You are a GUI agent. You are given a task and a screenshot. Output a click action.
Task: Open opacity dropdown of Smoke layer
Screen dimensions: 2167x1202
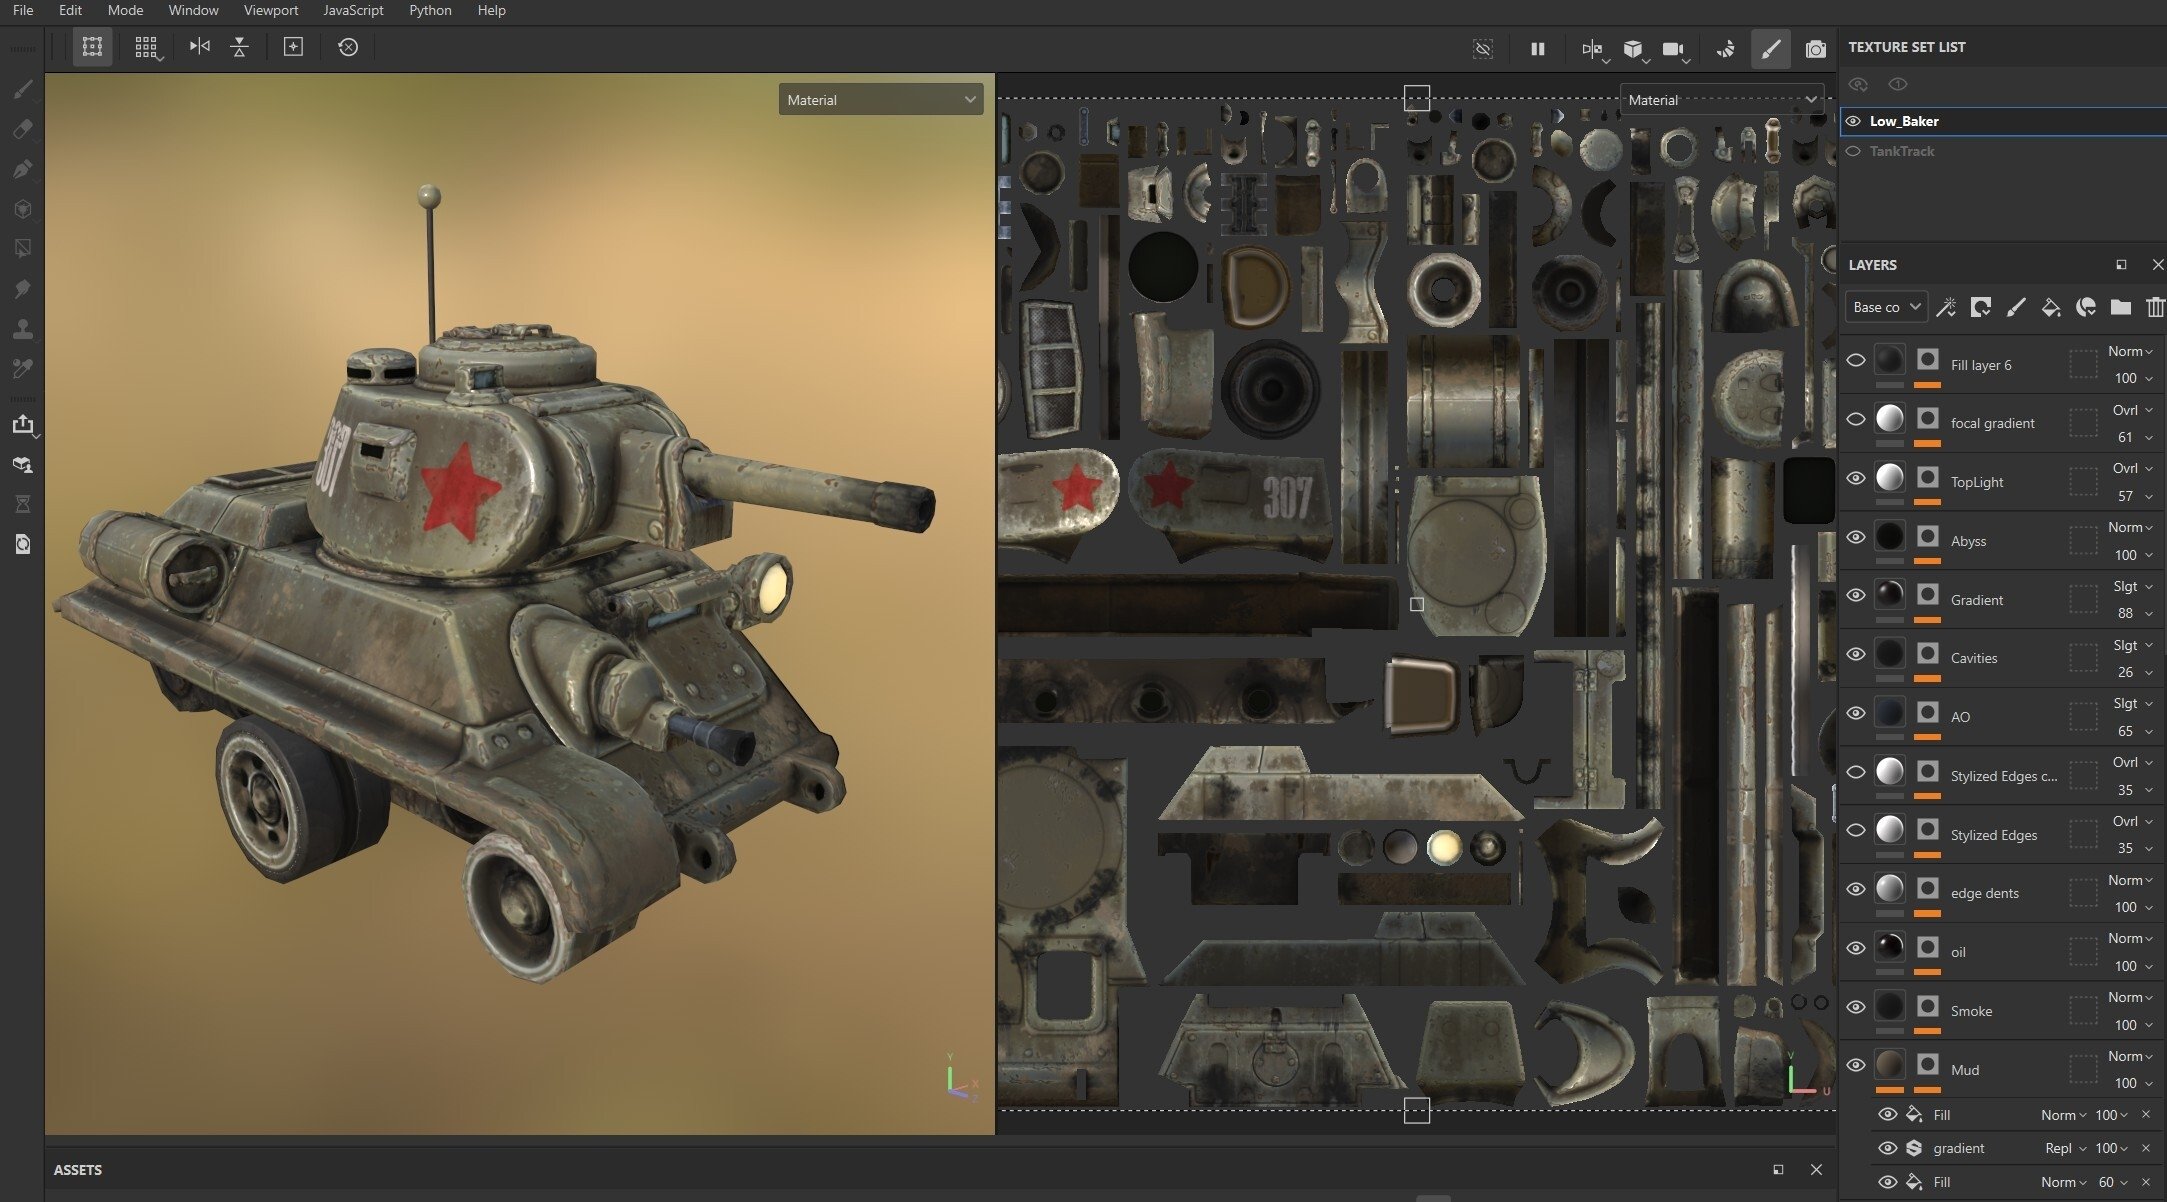pos(2134,1025)
